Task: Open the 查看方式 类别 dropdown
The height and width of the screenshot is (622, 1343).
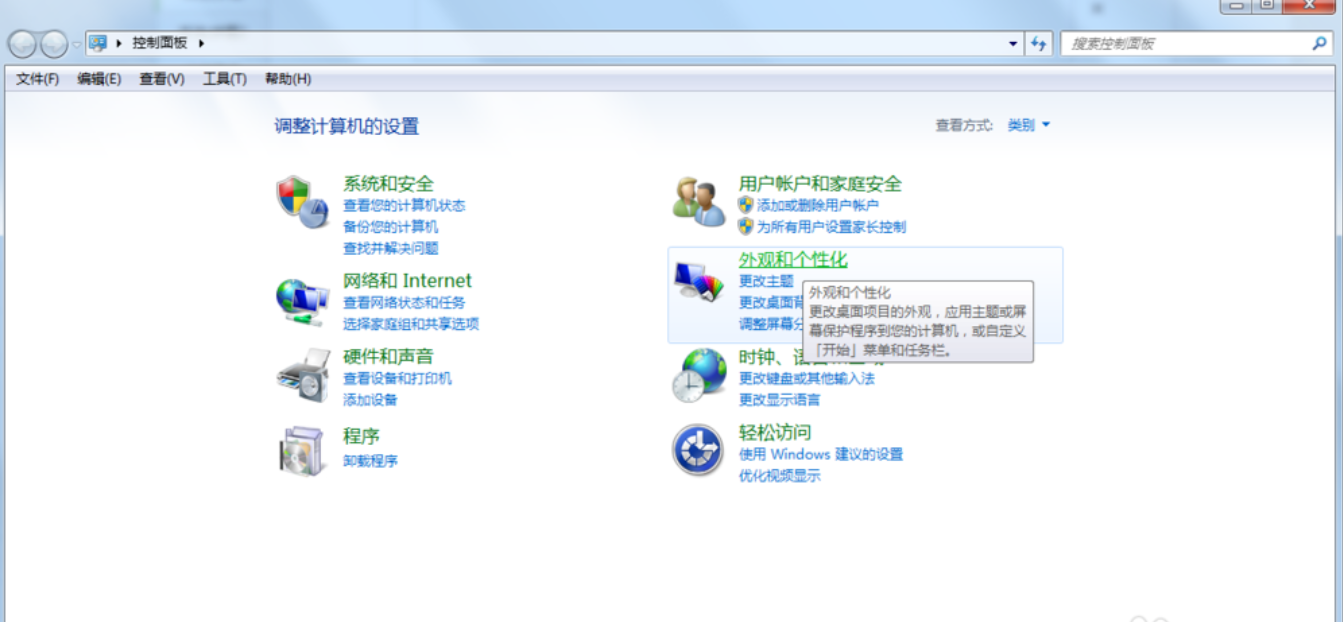Action: click(x=1029, y=124)
